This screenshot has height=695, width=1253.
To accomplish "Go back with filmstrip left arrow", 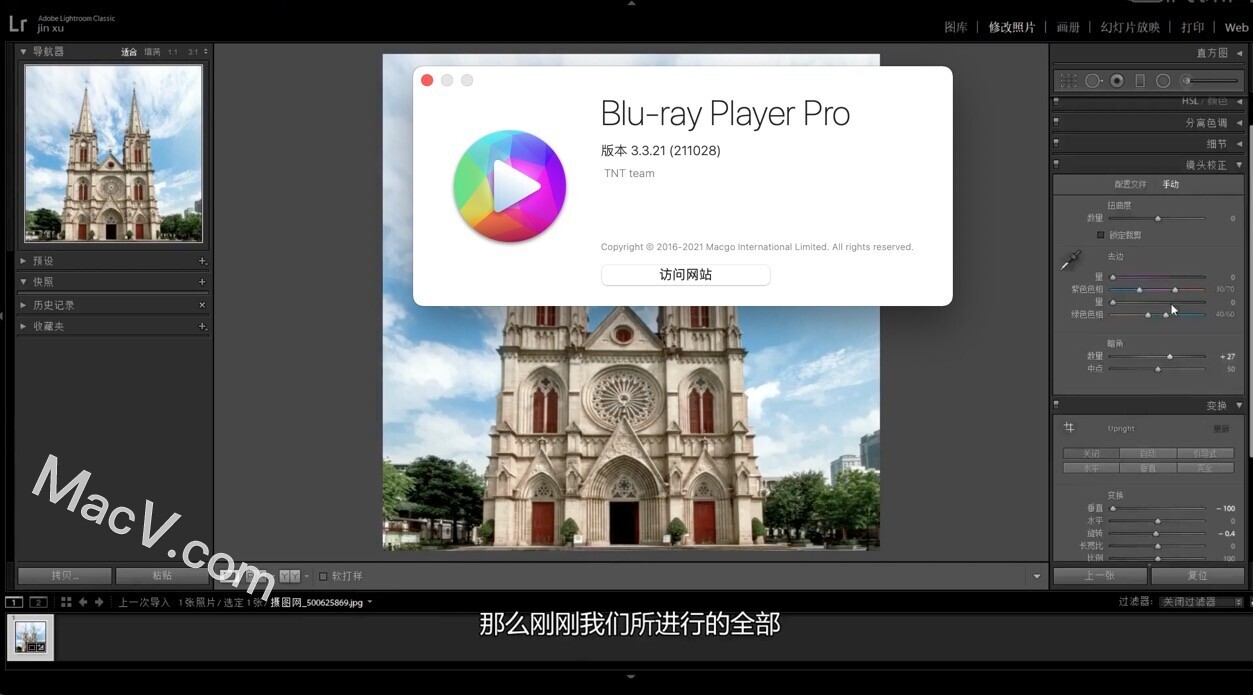I will (83, 602).
